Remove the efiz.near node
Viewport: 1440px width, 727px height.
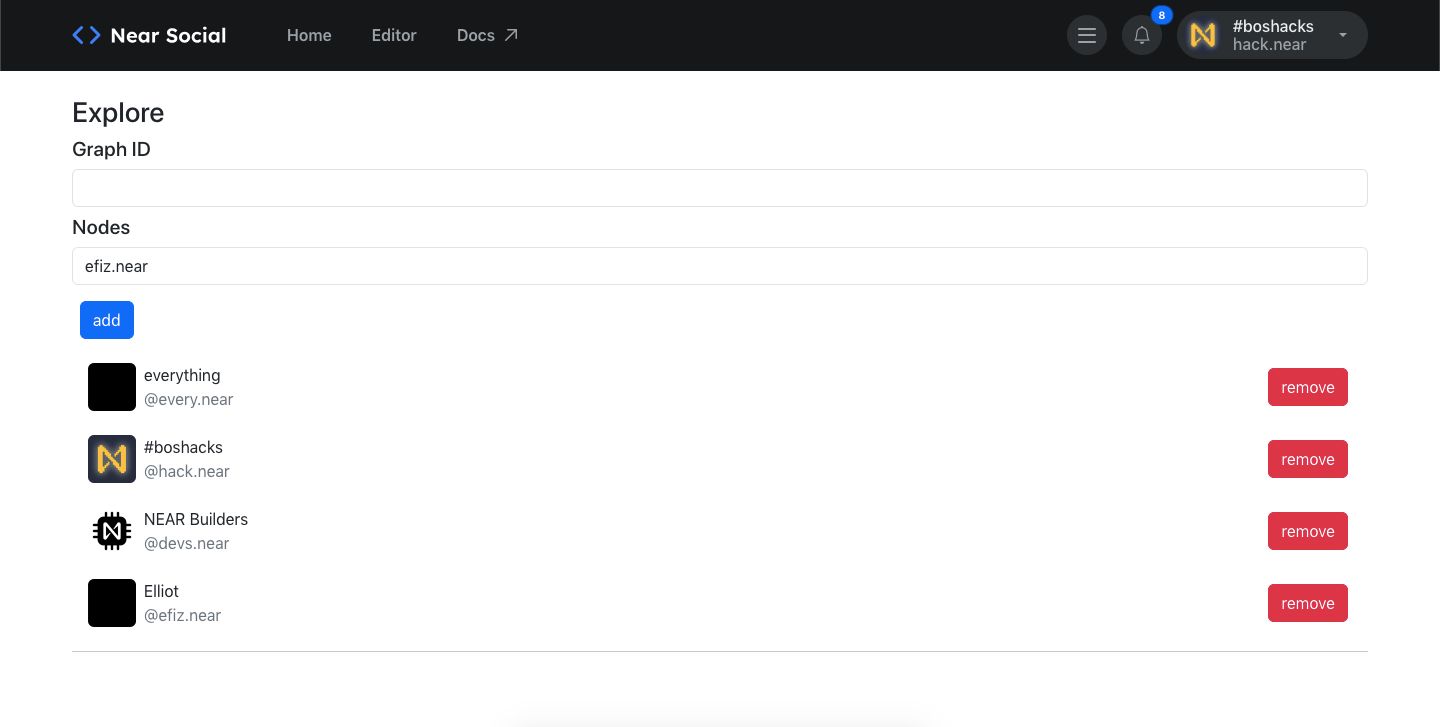click(x=1308, y=603)
